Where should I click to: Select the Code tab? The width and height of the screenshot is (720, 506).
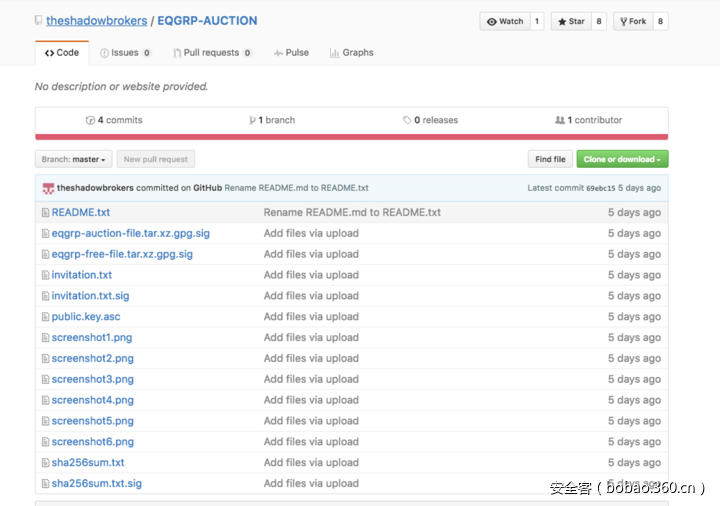tap(62, 53)
